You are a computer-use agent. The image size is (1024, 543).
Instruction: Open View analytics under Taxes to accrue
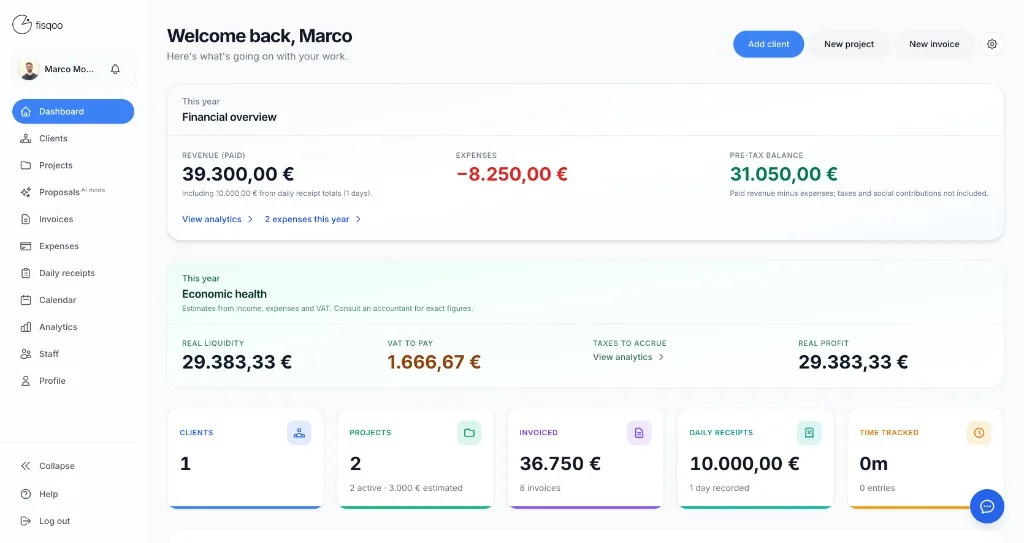coord(628,357)
